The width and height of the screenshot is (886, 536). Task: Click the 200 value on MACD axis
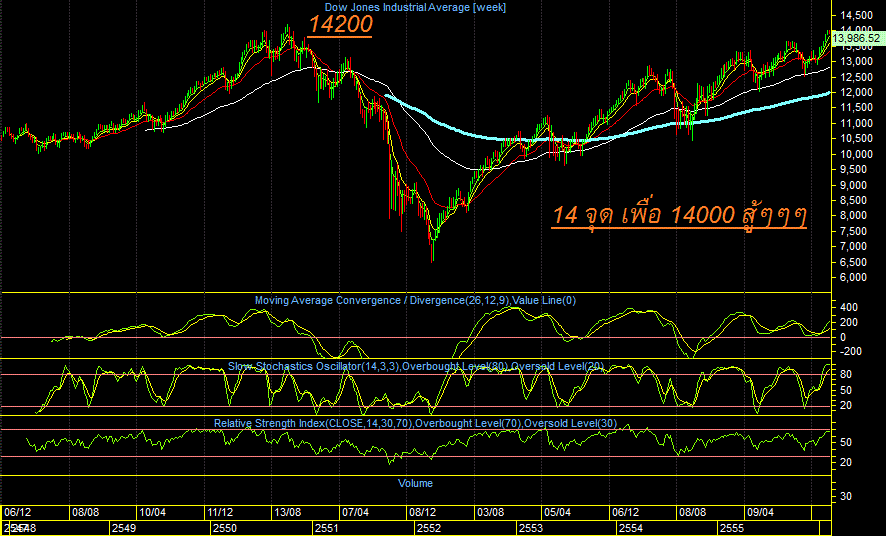pyautogui.click(x=849, y=323)
